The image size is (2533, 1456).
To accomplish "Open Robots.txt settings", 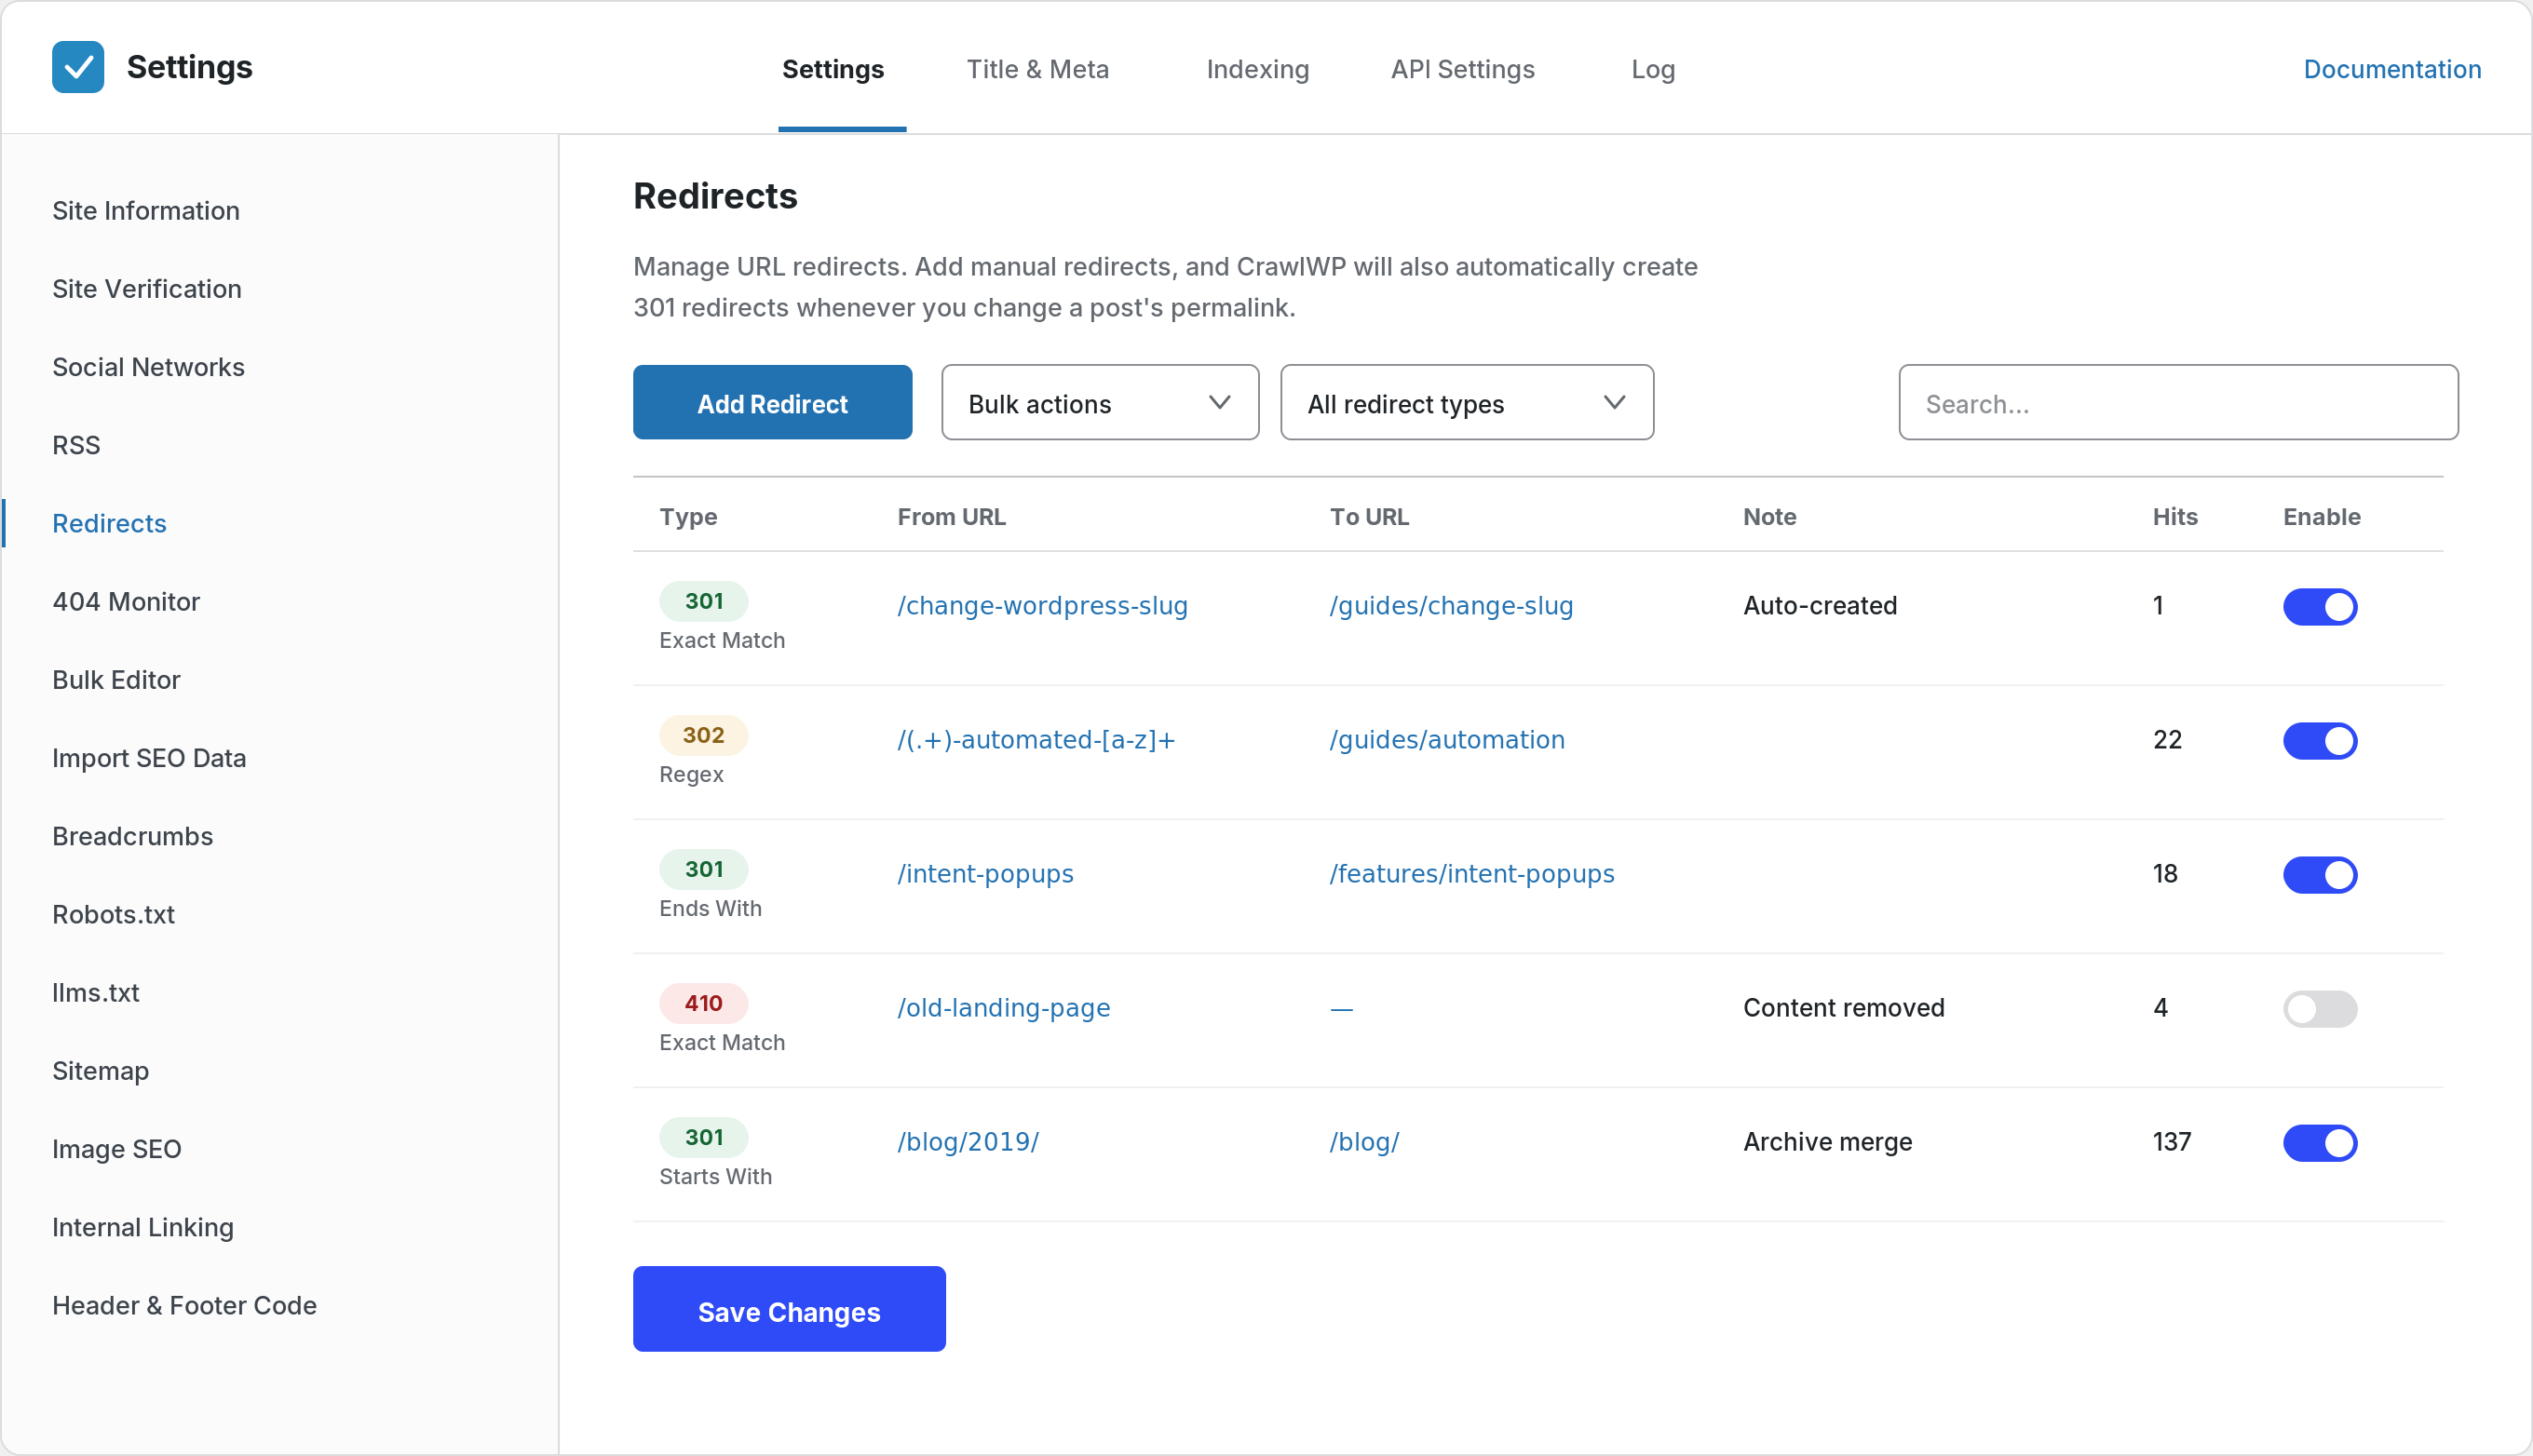I will pos(113,914).
